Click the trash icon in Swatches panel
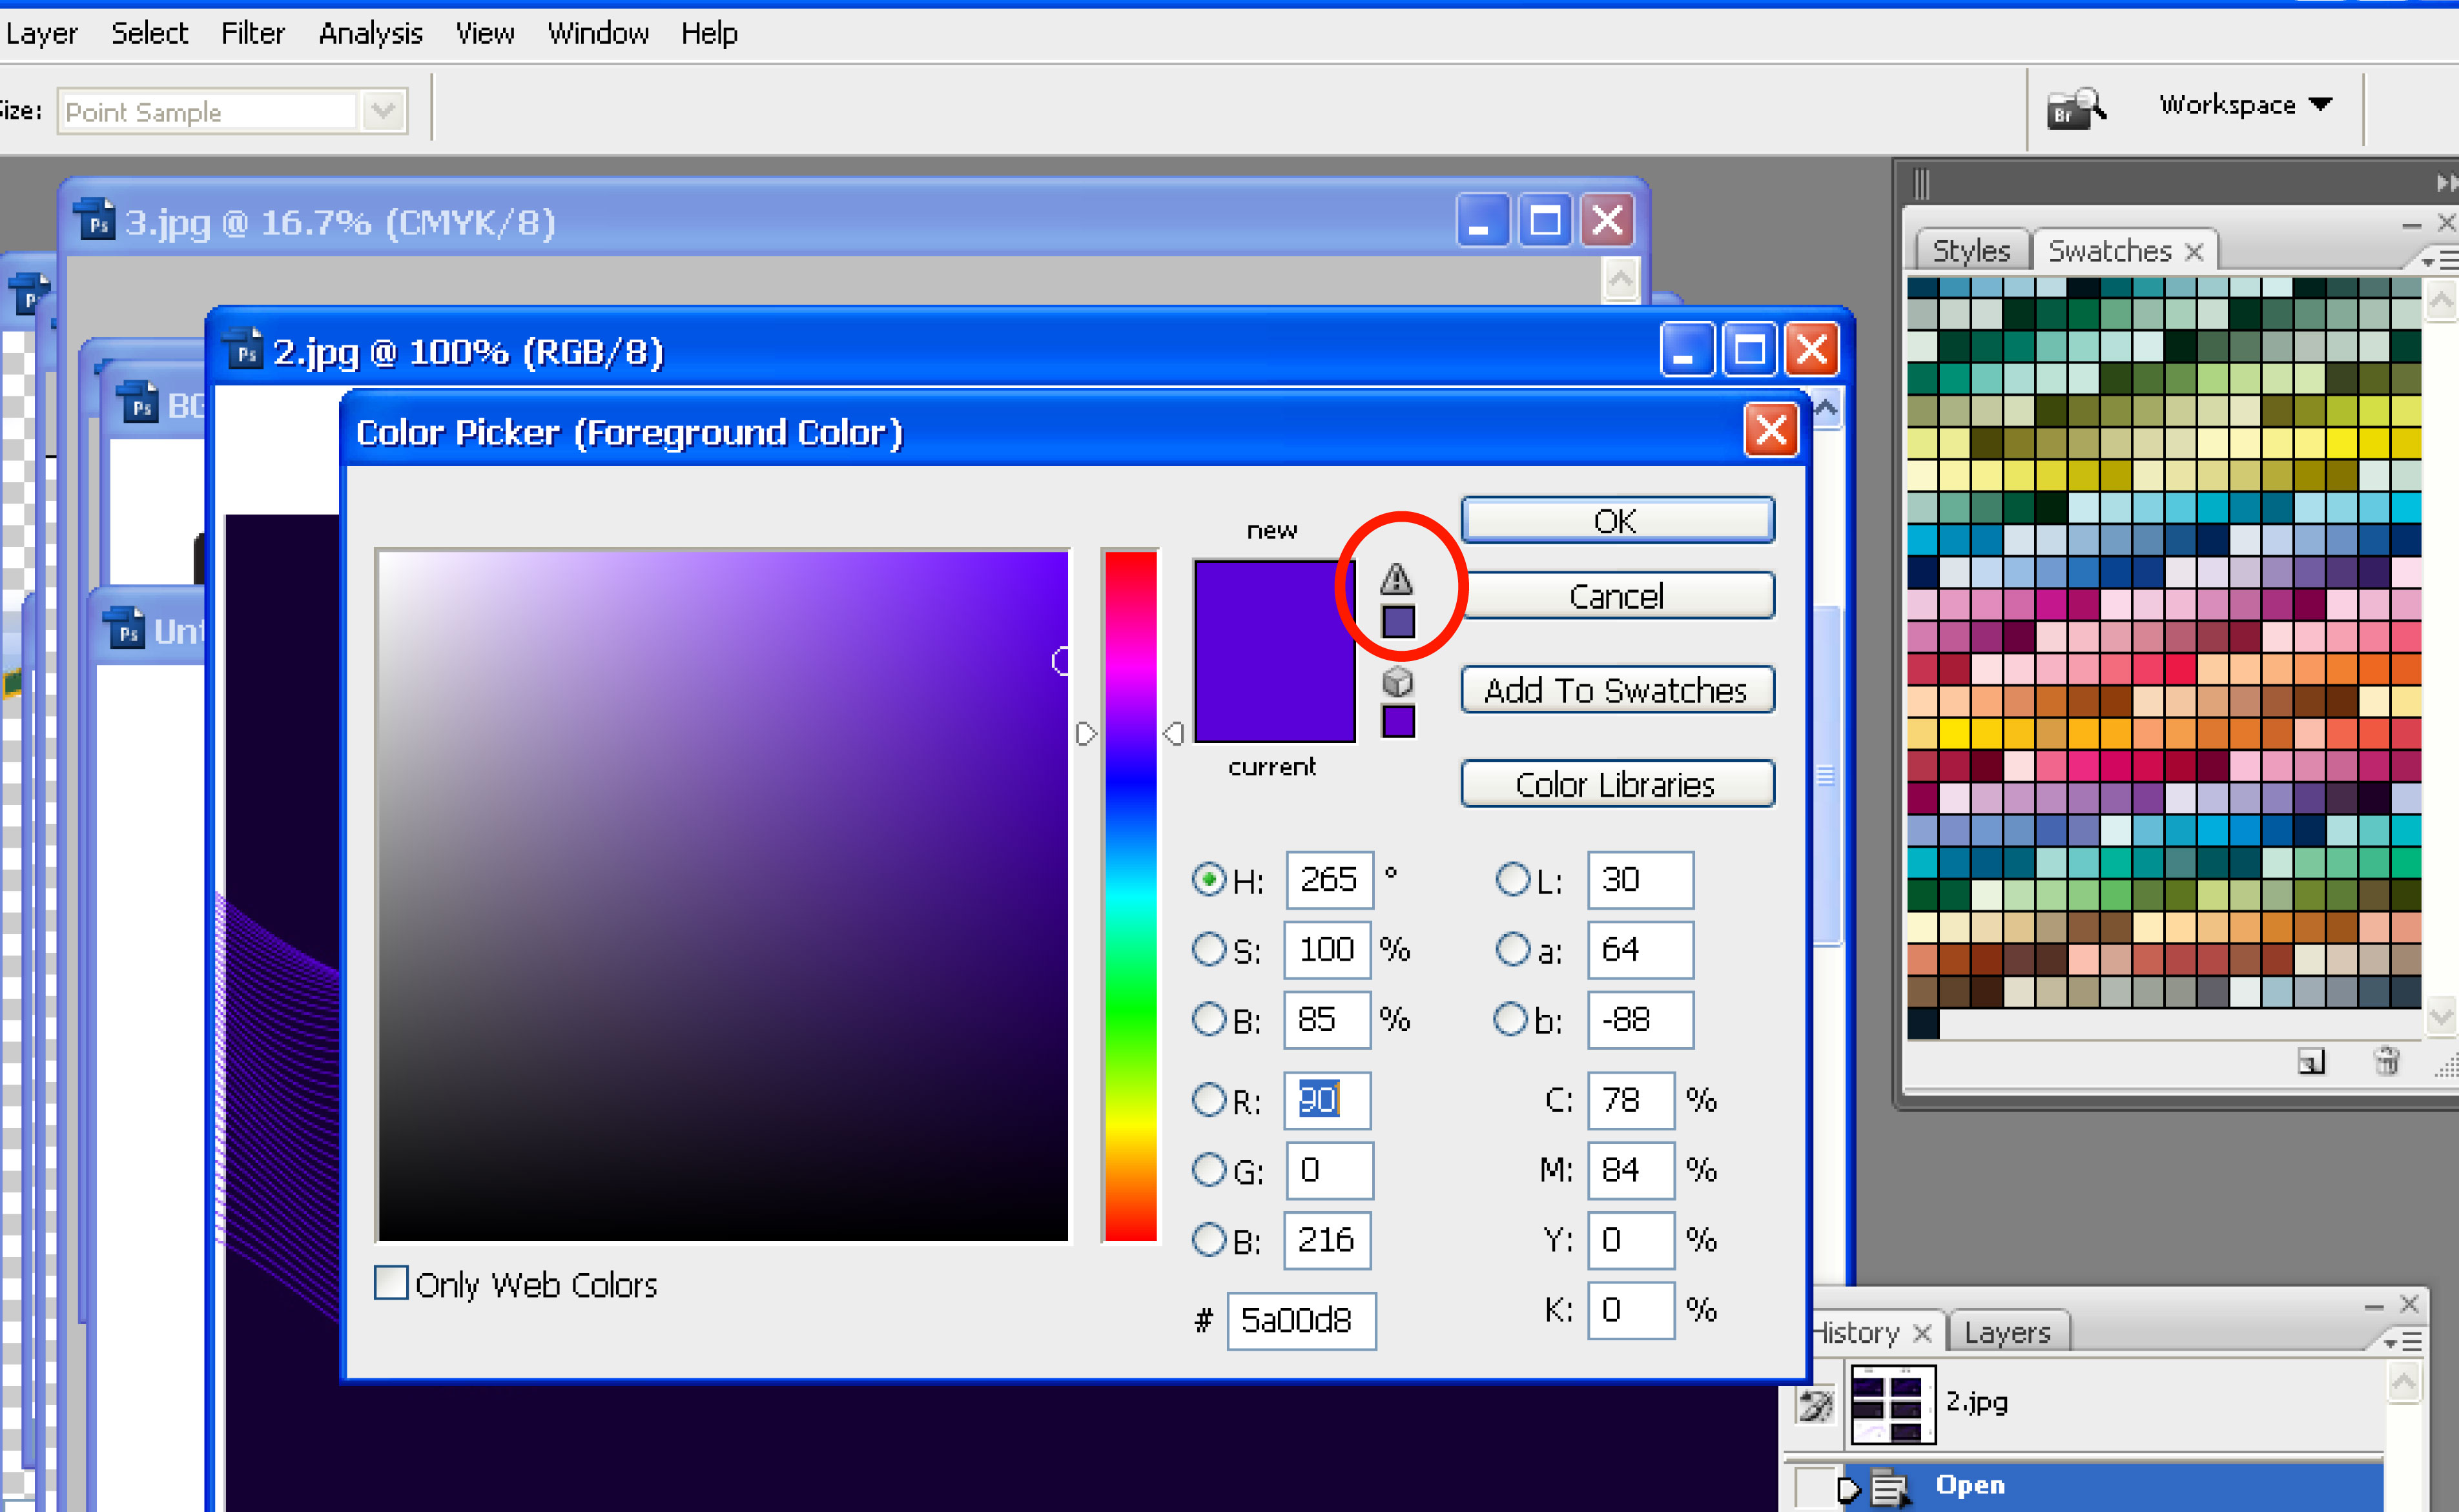This screenshot has height=1512, width=2459. (2386, 1061)
